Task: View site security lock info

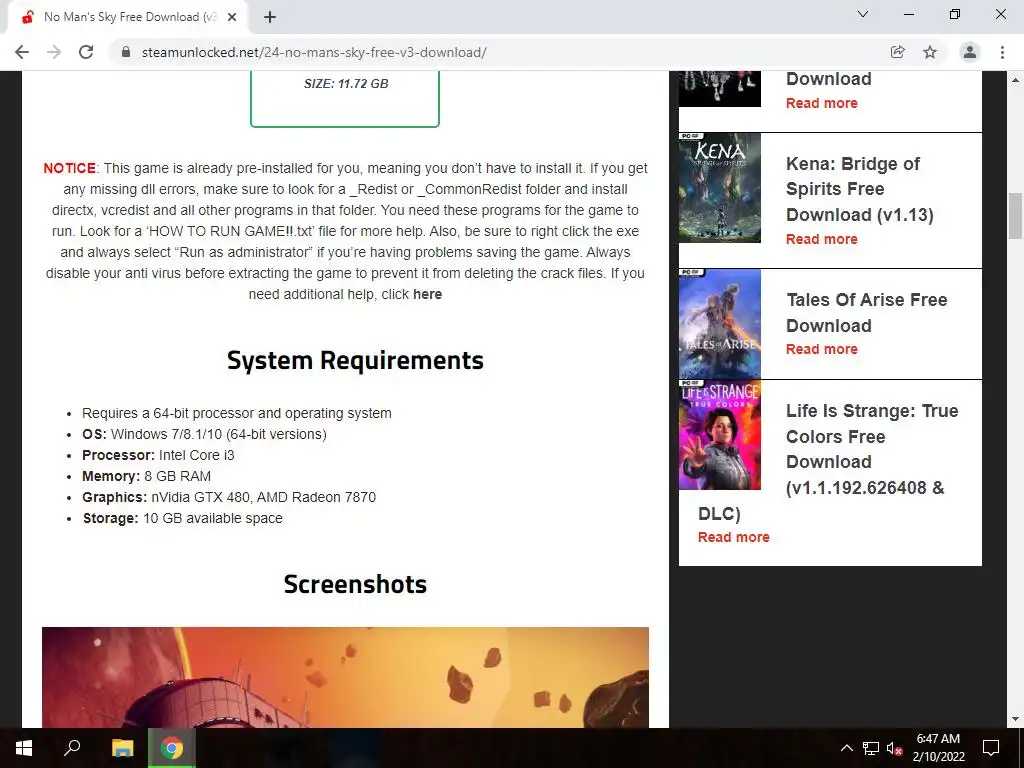Action: [x=126, y=52]
